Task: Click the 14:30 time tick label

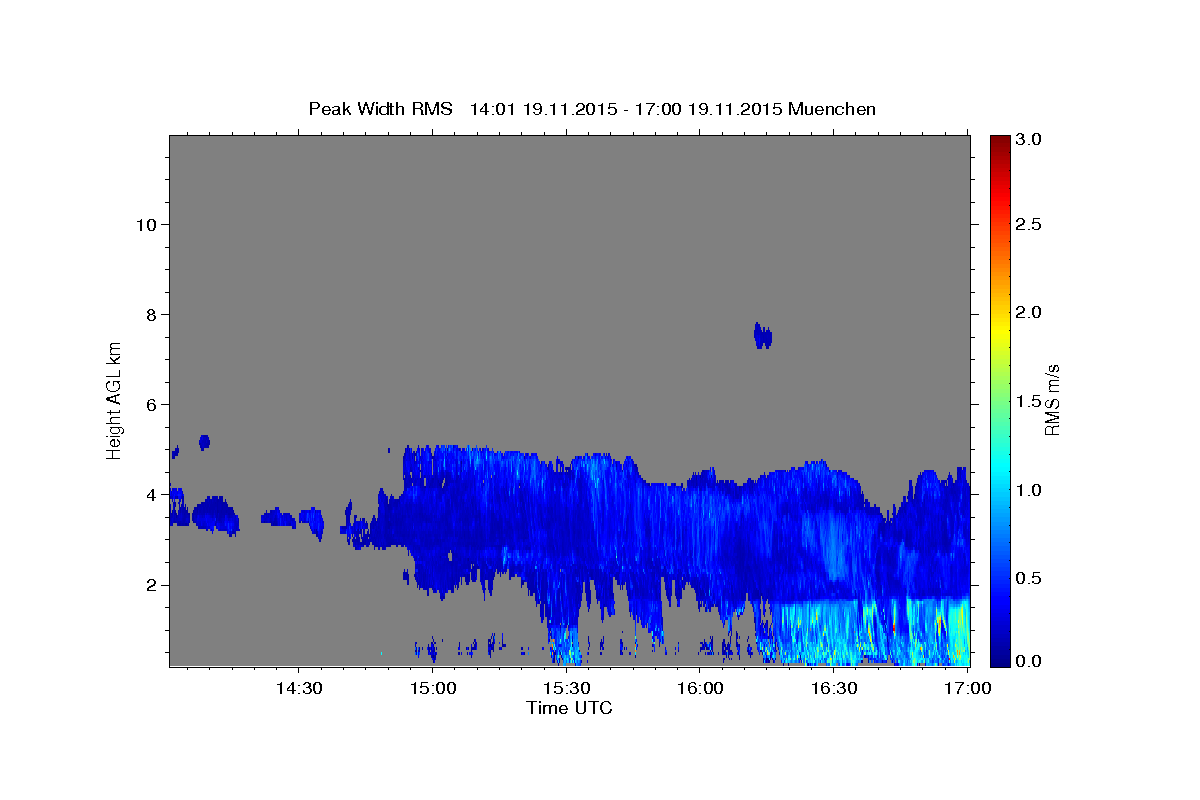Action: [x=299, y=689]
